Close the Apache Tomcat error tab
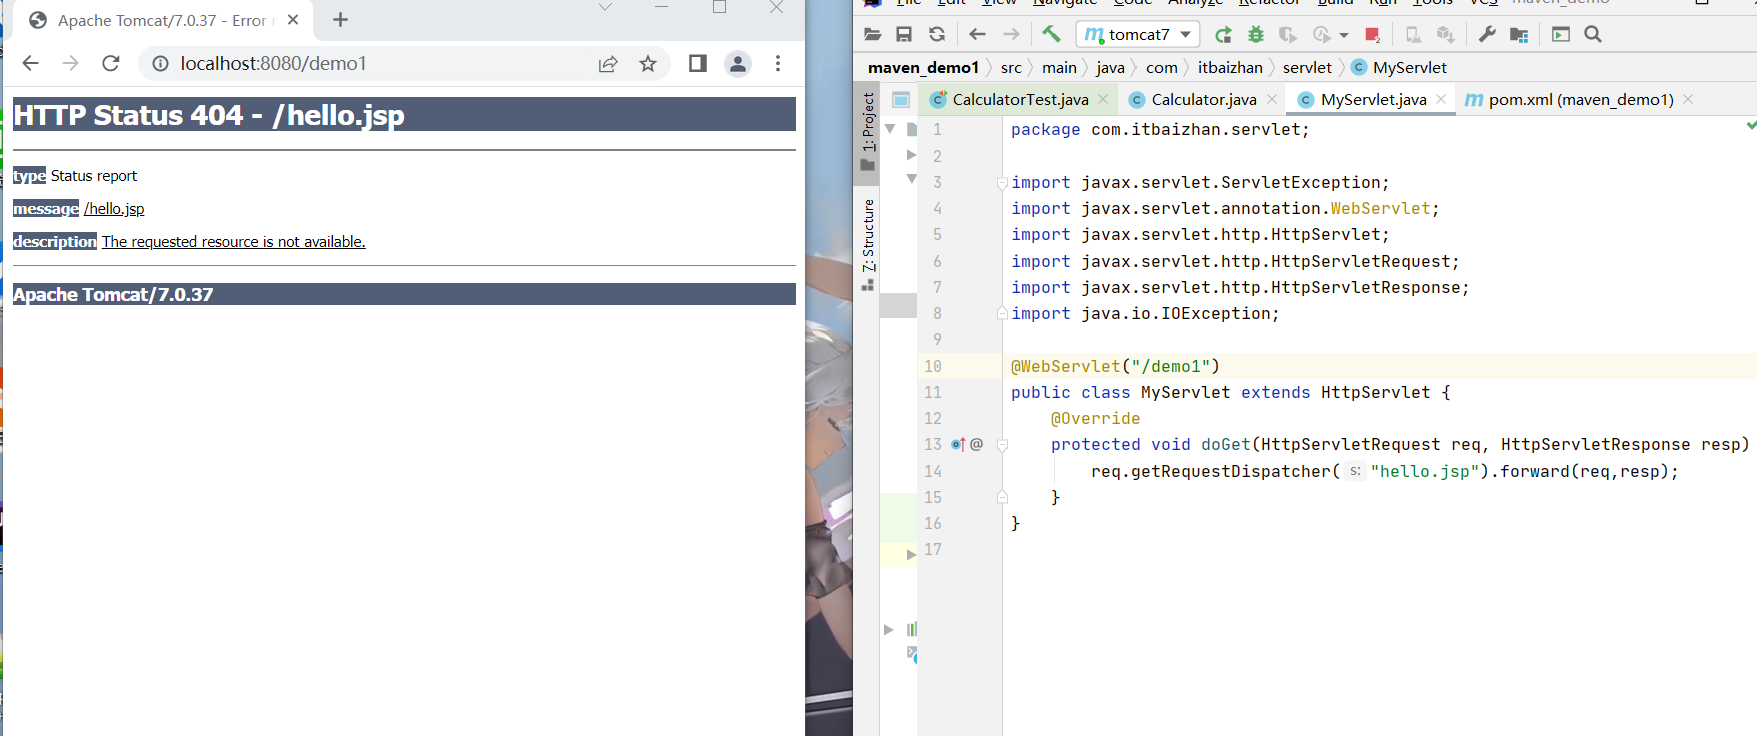The image size is (1757, 736). (293, 19)
